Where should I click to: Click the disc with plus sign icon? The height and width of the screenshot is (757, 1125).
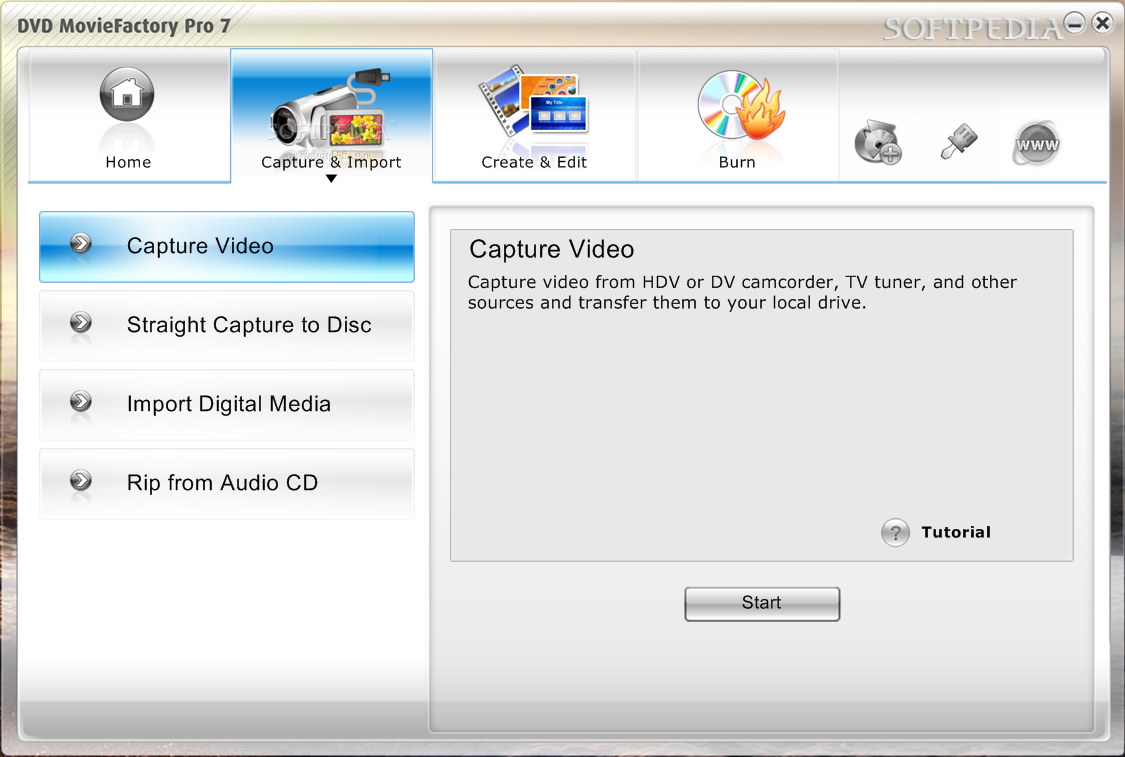tap(877, 142)
